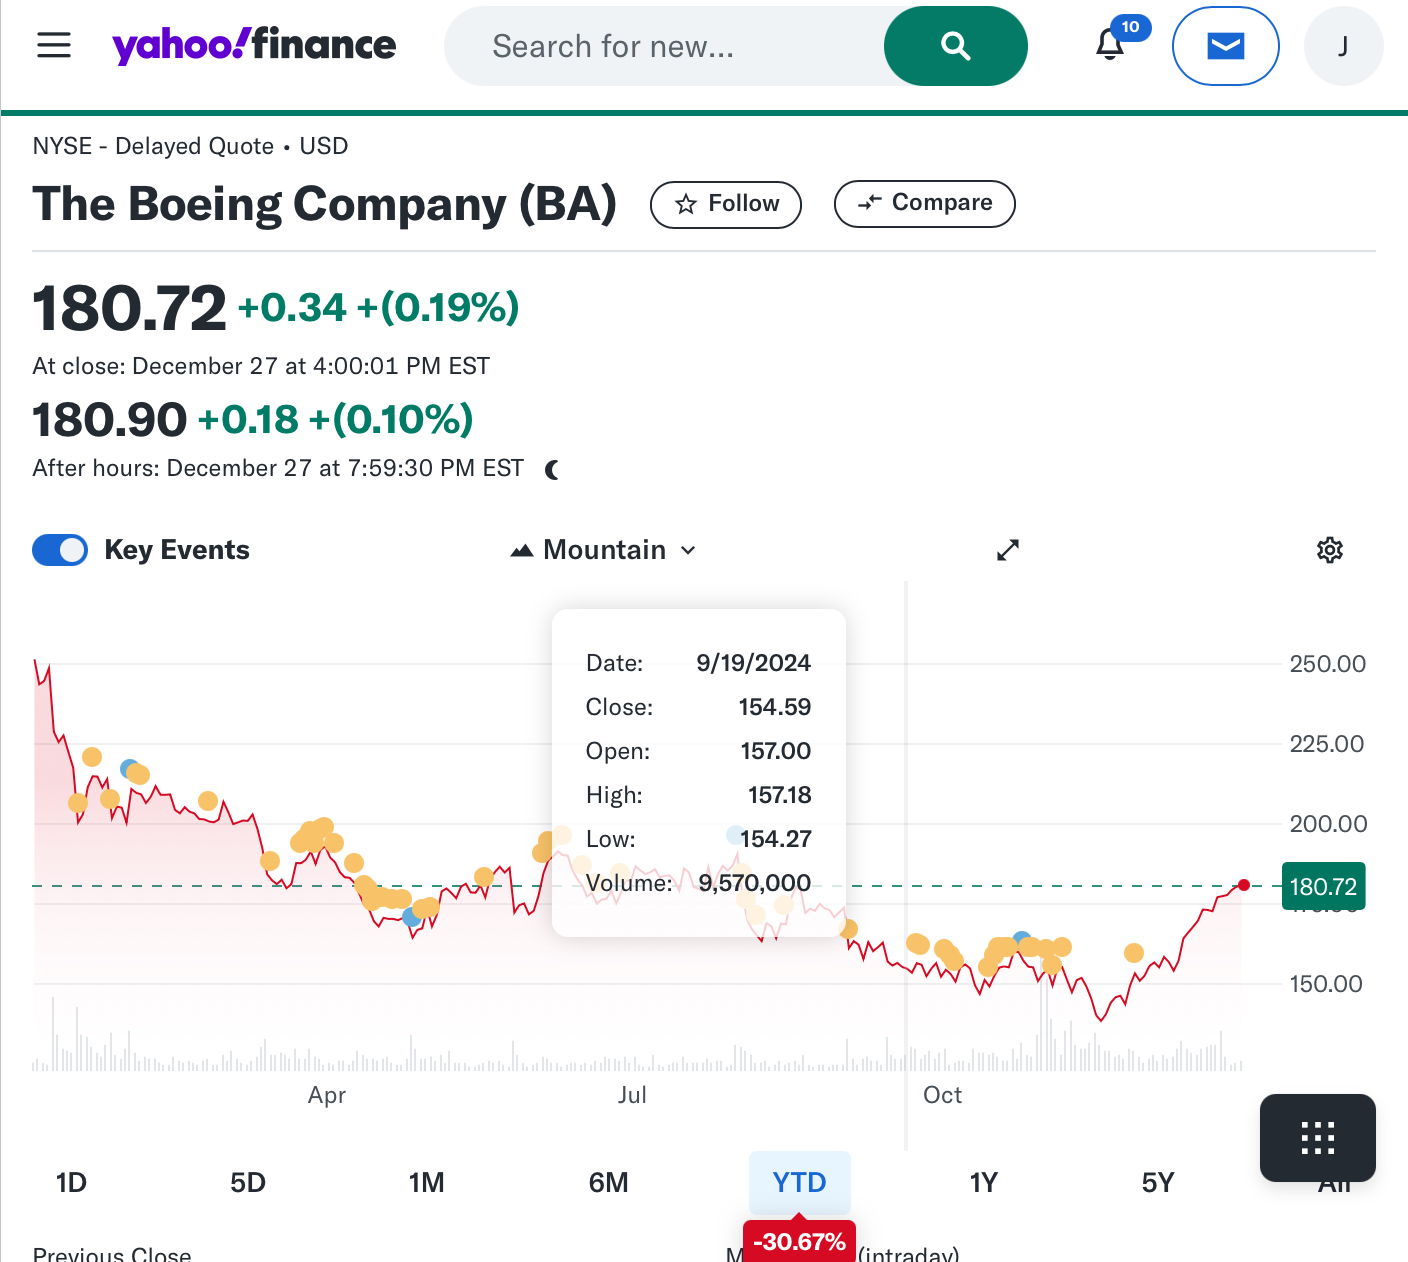Toggle the Key Events switch off
This screenshot has height=1262, width=1408.
point(60,550)
